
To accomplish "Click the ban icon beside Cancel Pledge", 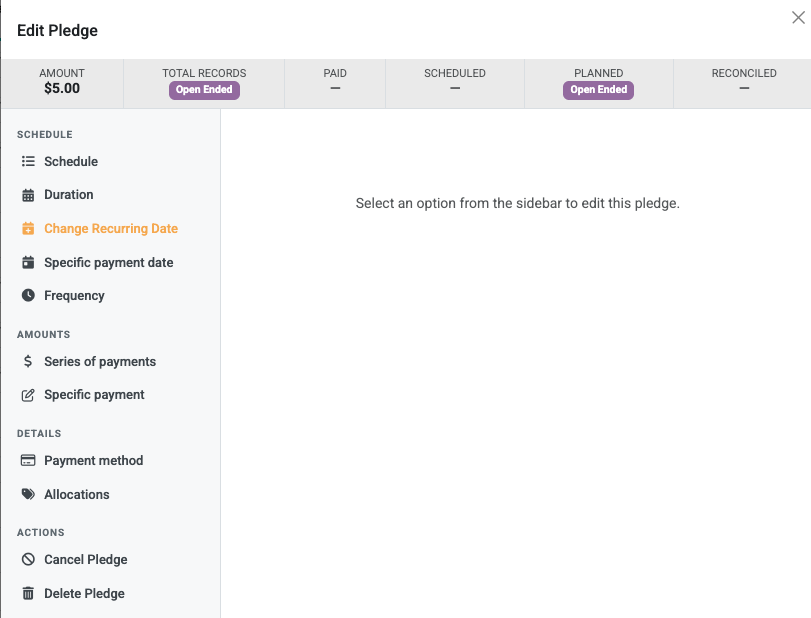I will (28, 559).
